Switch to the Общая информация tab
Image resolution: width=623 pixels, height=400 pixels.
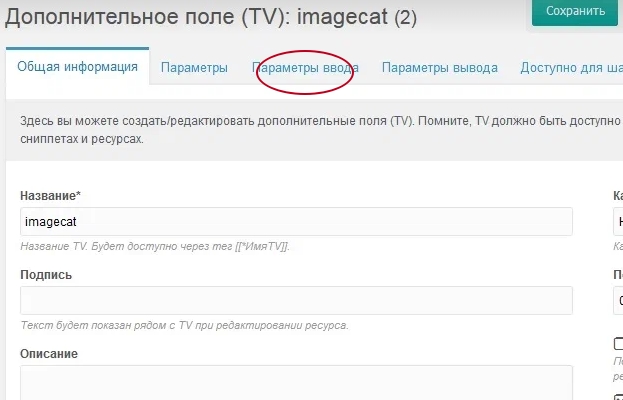point(77,68)
